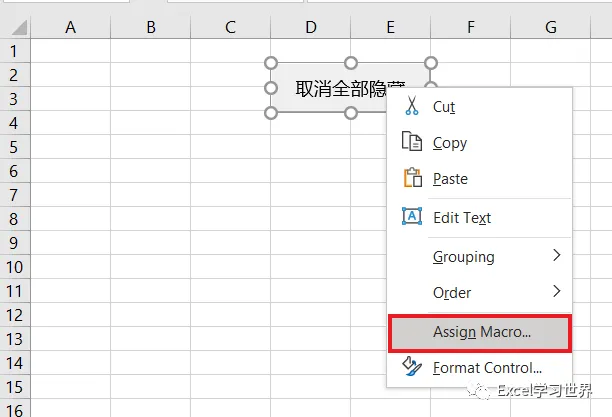
Task: Click the Copy pages icon
Action: [411, 142]
